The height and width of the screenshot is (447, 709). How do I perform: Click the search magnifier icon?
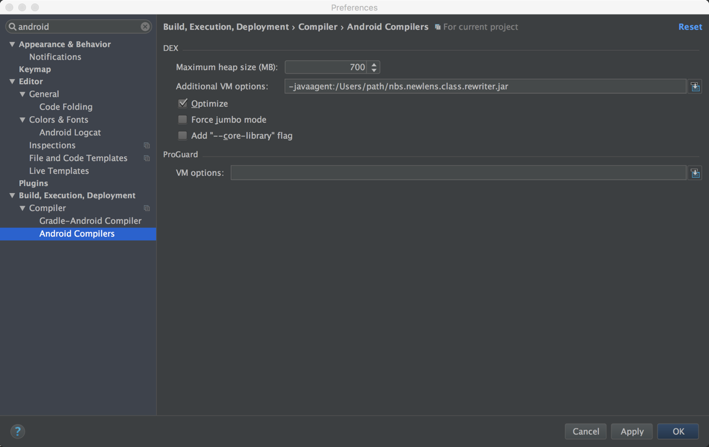pyautogui.click(x=12, y=27)
